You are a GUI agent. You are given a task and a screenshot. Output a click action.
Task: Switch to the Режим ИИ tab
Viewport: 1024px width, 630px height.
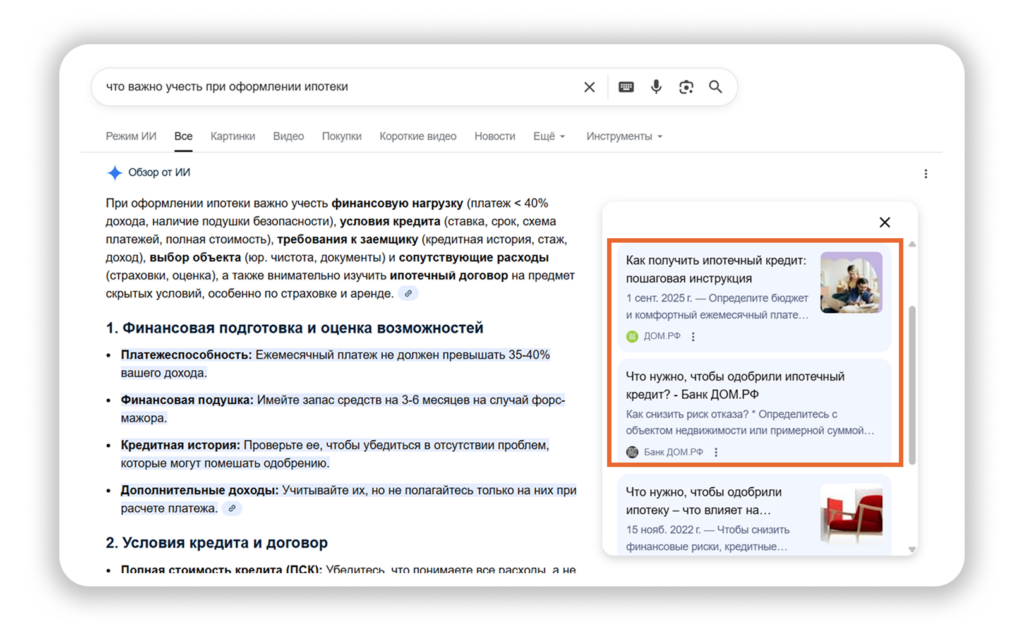pos(131,136)
